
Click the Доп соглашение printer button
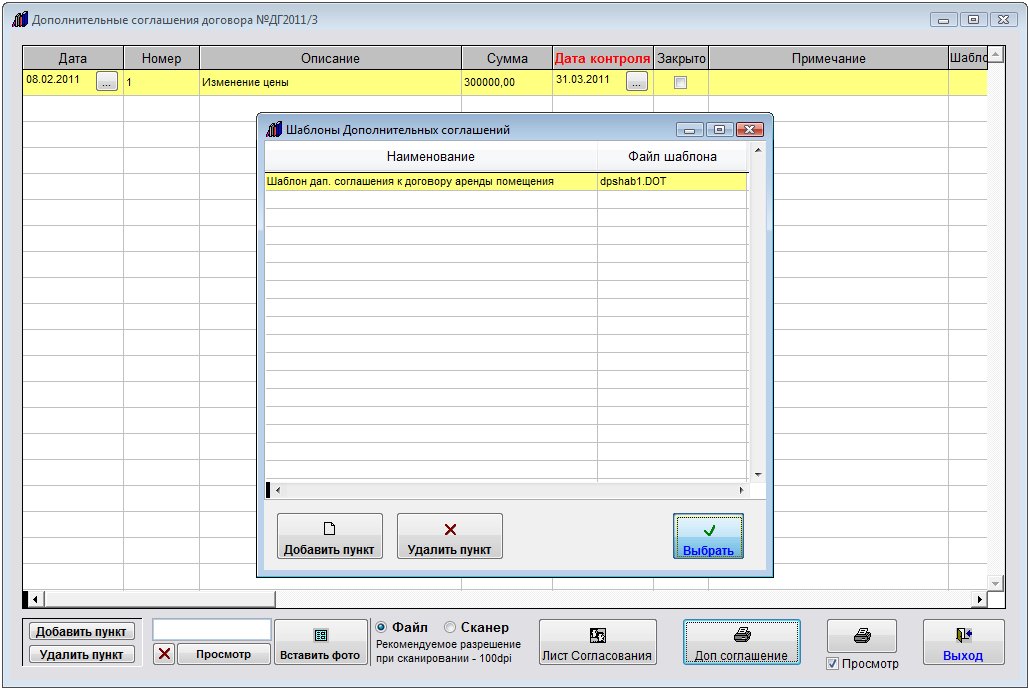tap(742, 642)
